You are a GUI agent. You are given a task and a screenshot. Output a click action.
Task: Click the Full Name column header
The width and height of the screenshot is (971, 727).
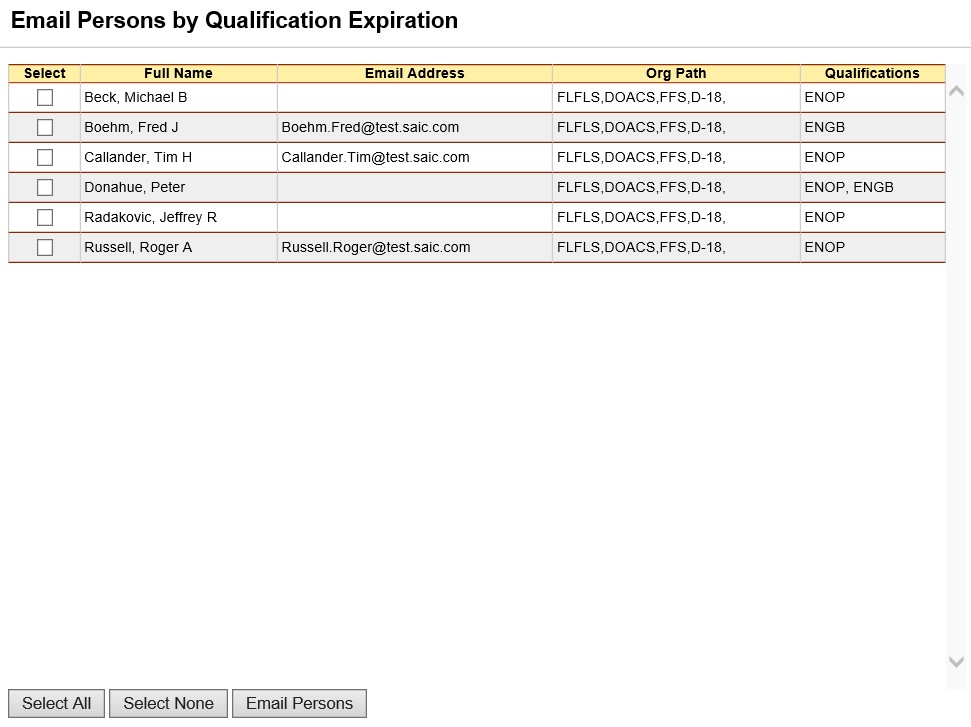point(178,73)
